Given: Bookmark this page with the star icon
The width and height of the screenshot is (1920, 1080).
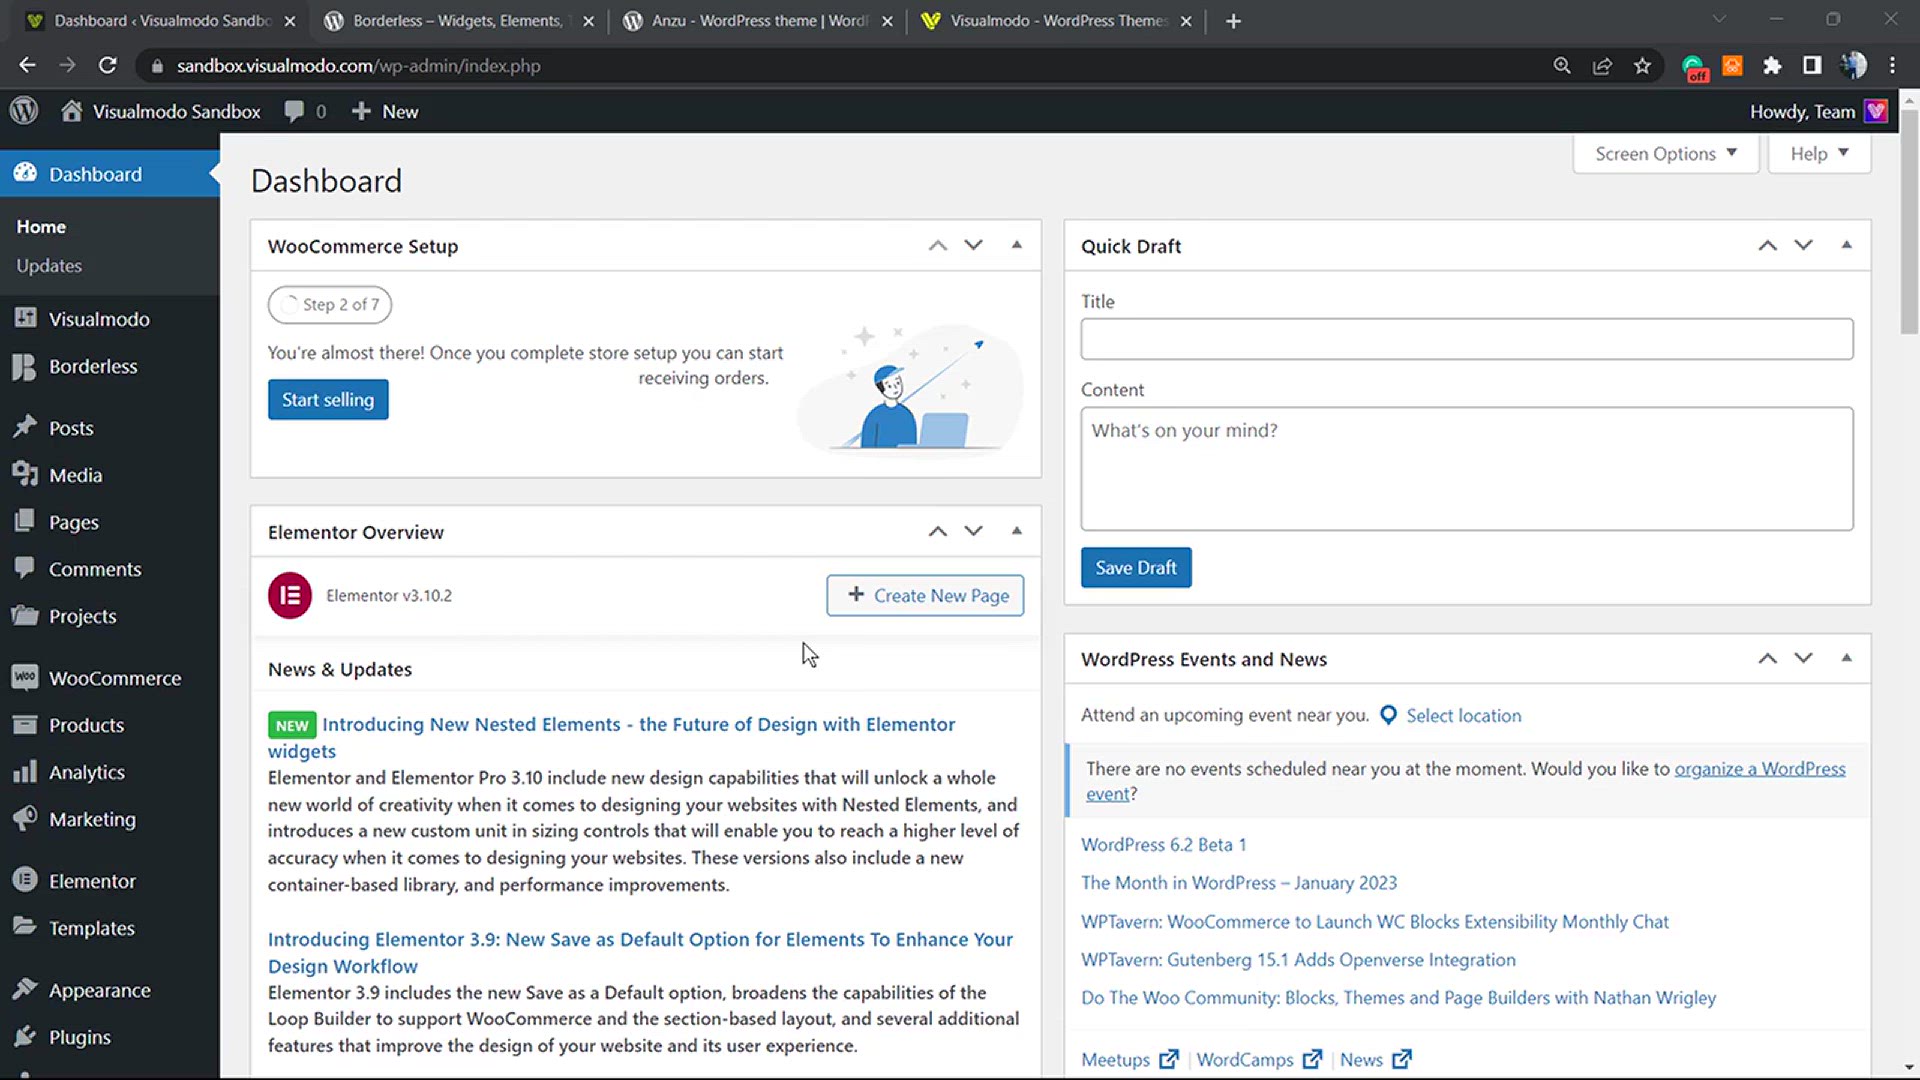Looking at the screenshot, I should coord(1642,65).
